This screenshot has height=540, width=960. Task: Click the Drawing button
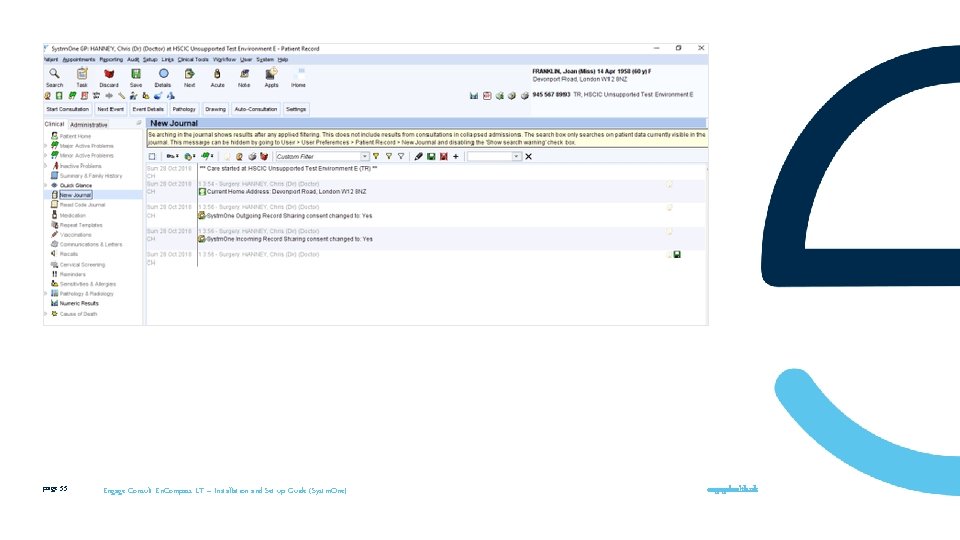(x=216, y=109)
